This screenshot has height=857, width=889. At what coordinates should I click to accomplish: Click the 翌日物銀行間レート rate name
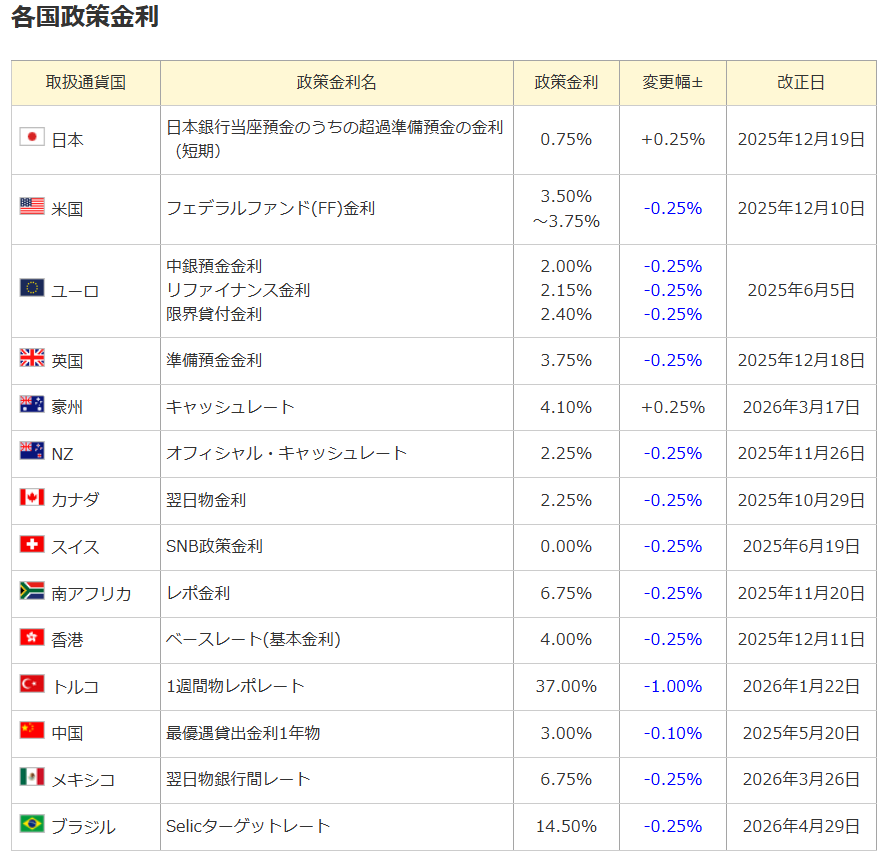pos(238,779)
